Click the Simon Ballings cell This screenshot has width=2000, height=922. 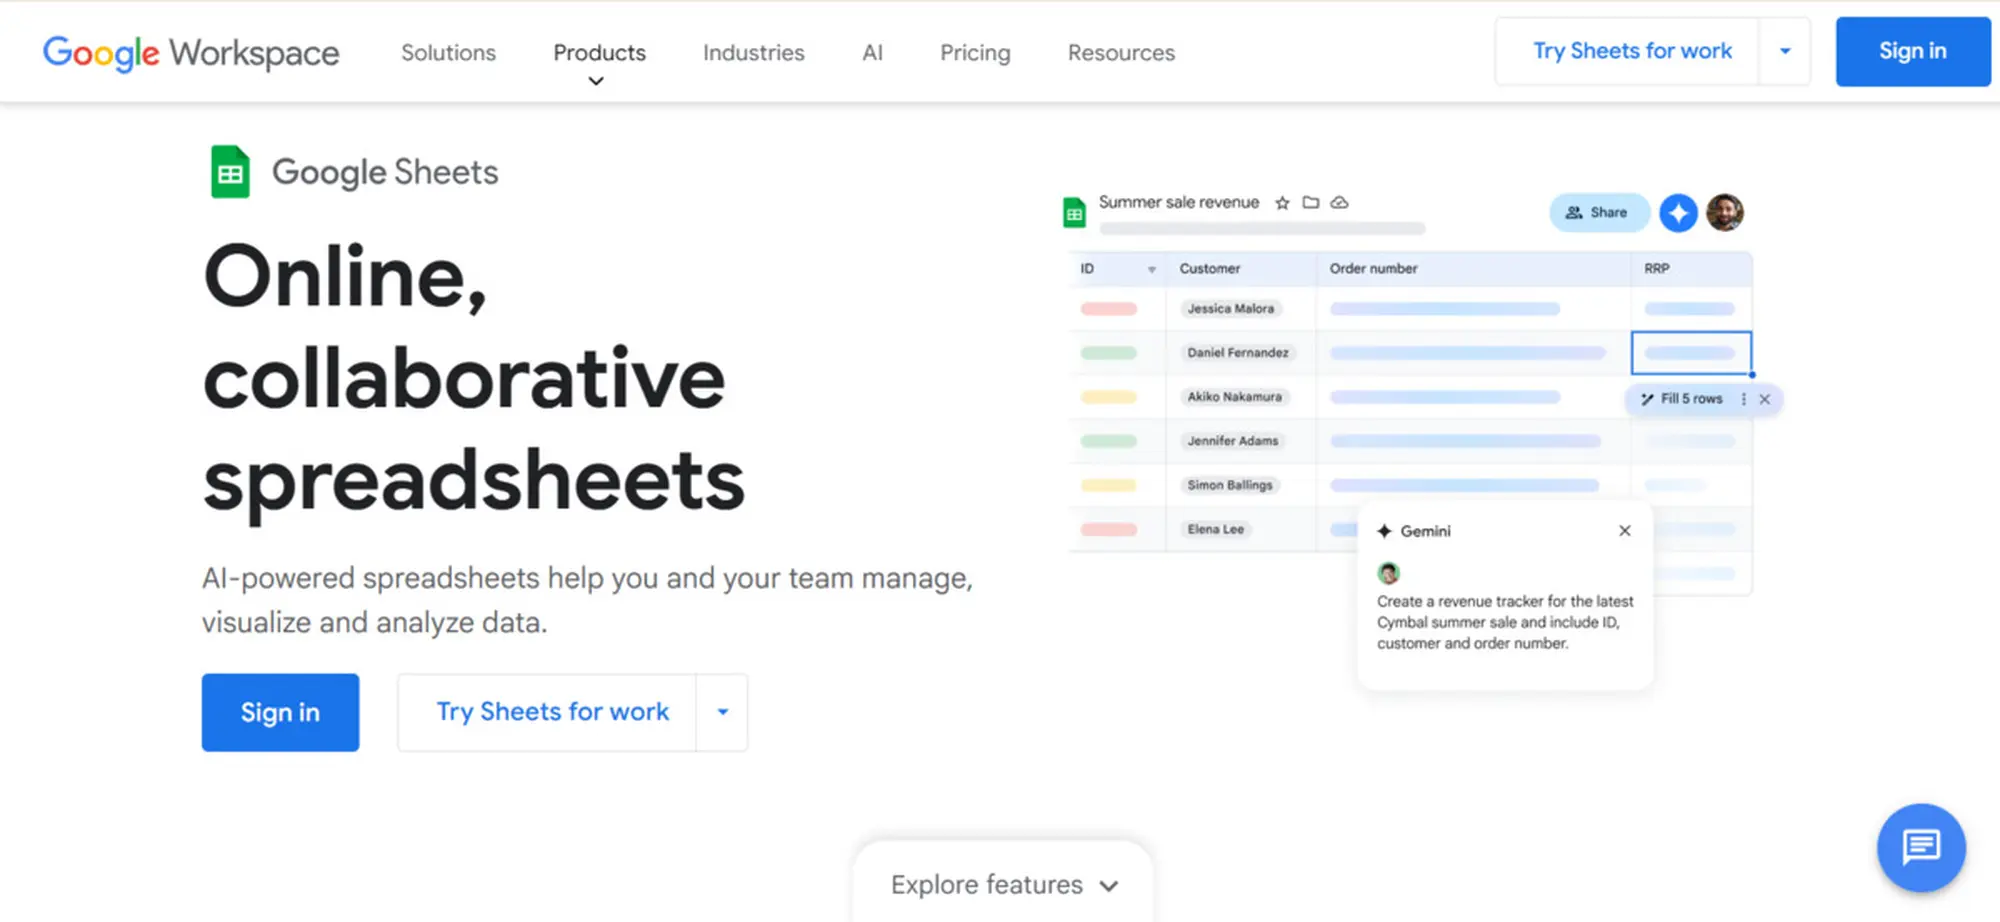point(1230,485)
